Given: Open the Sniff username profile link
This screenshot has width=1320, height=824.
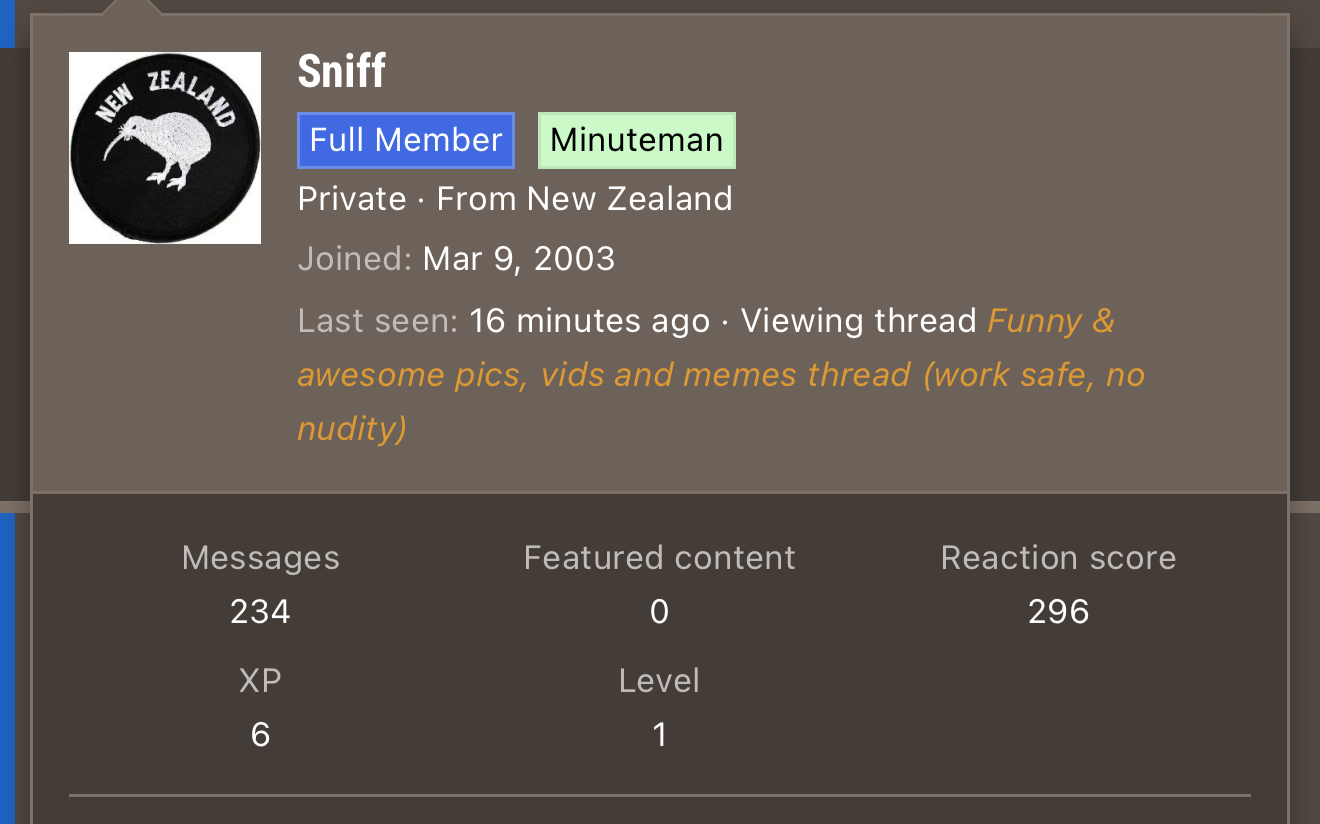Looking at the screenshot, I should (x=342, y=72).
